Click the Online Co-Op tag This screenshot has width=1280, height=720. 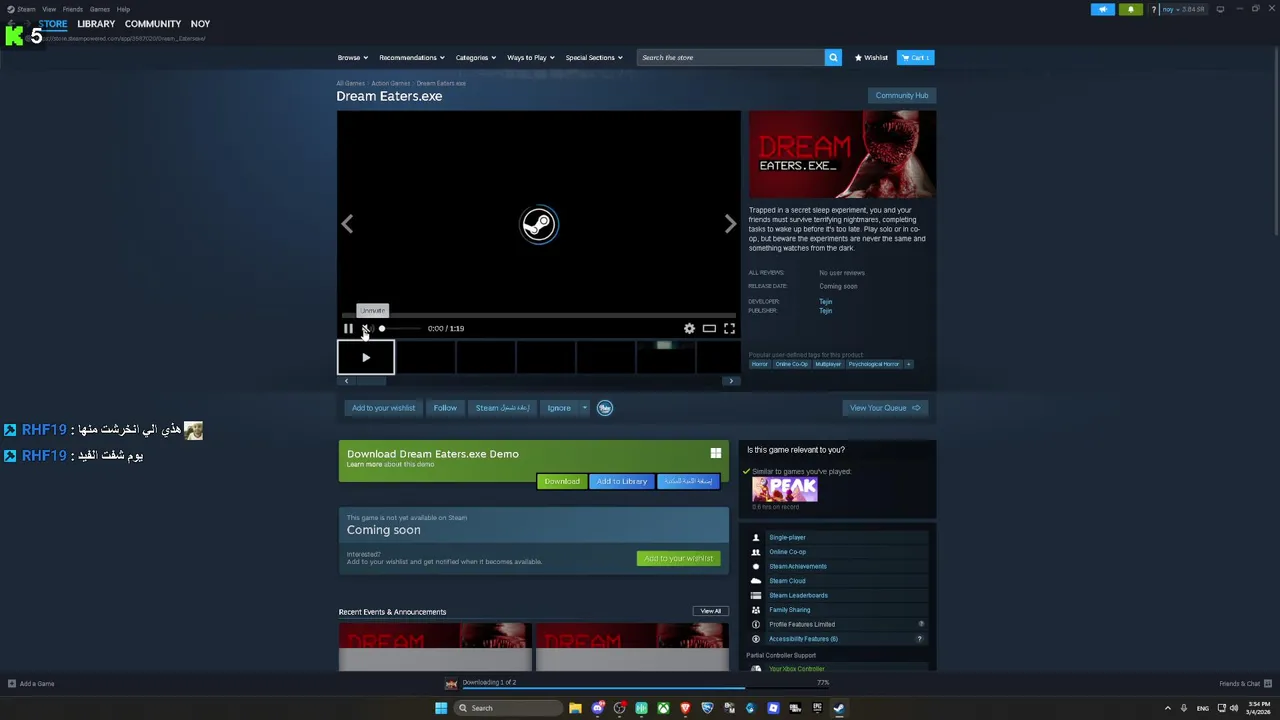pyautogui.click(x=791, y=364)
